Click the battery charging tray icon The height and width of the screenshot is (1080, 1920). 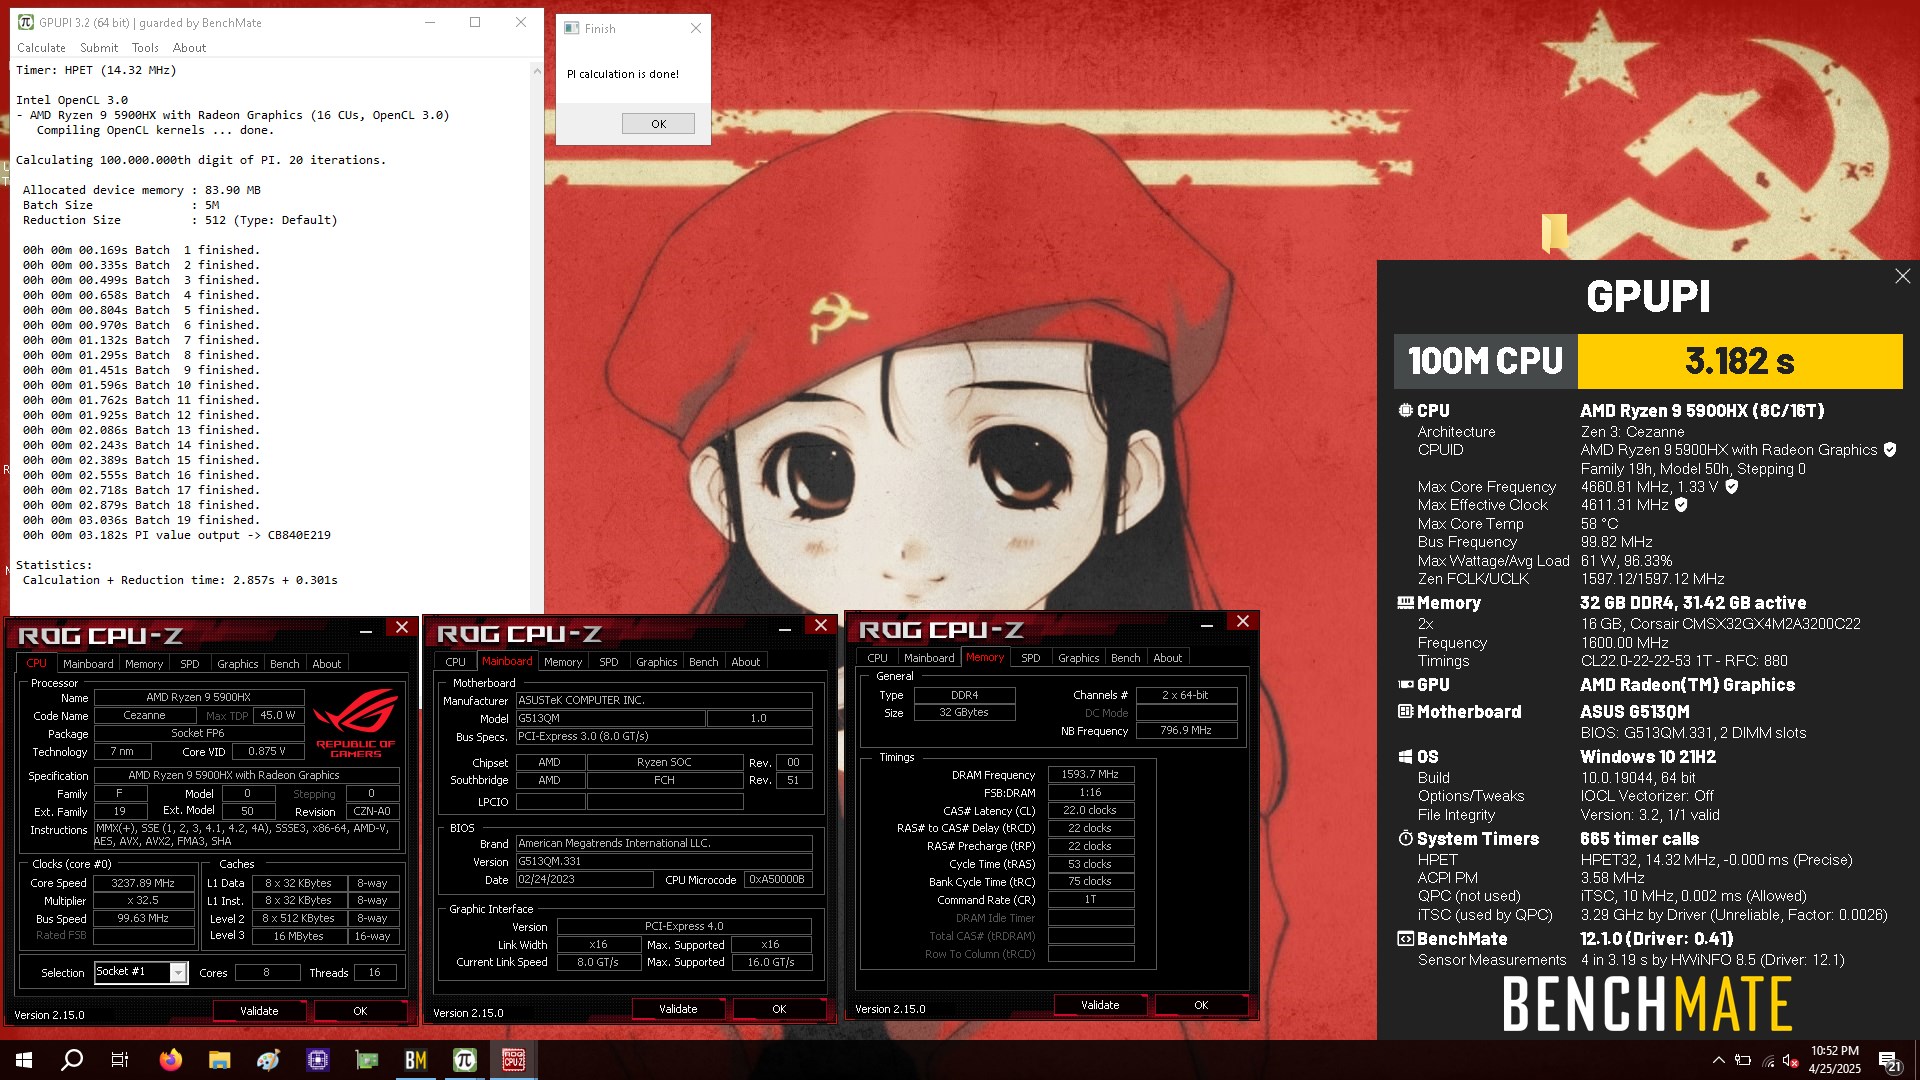(x=1743, y=1060)
